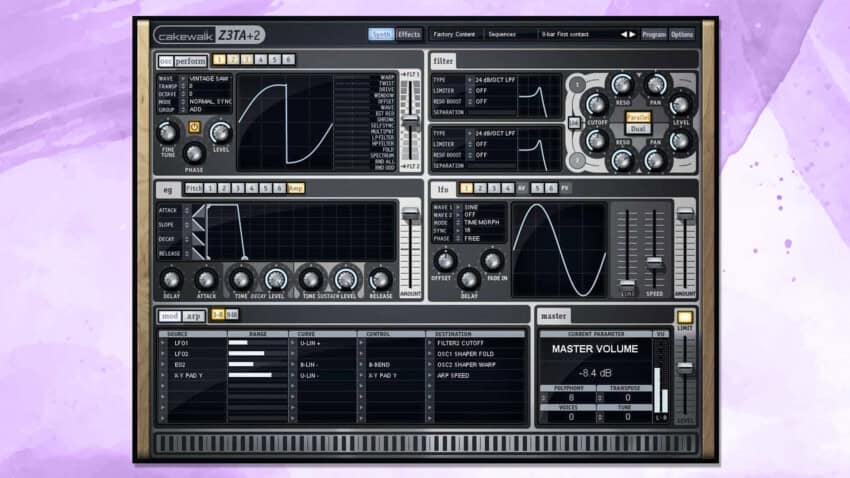Screen dimensions: 850x478
Task: Click the filter 2 round button
Action: point(577,160)
